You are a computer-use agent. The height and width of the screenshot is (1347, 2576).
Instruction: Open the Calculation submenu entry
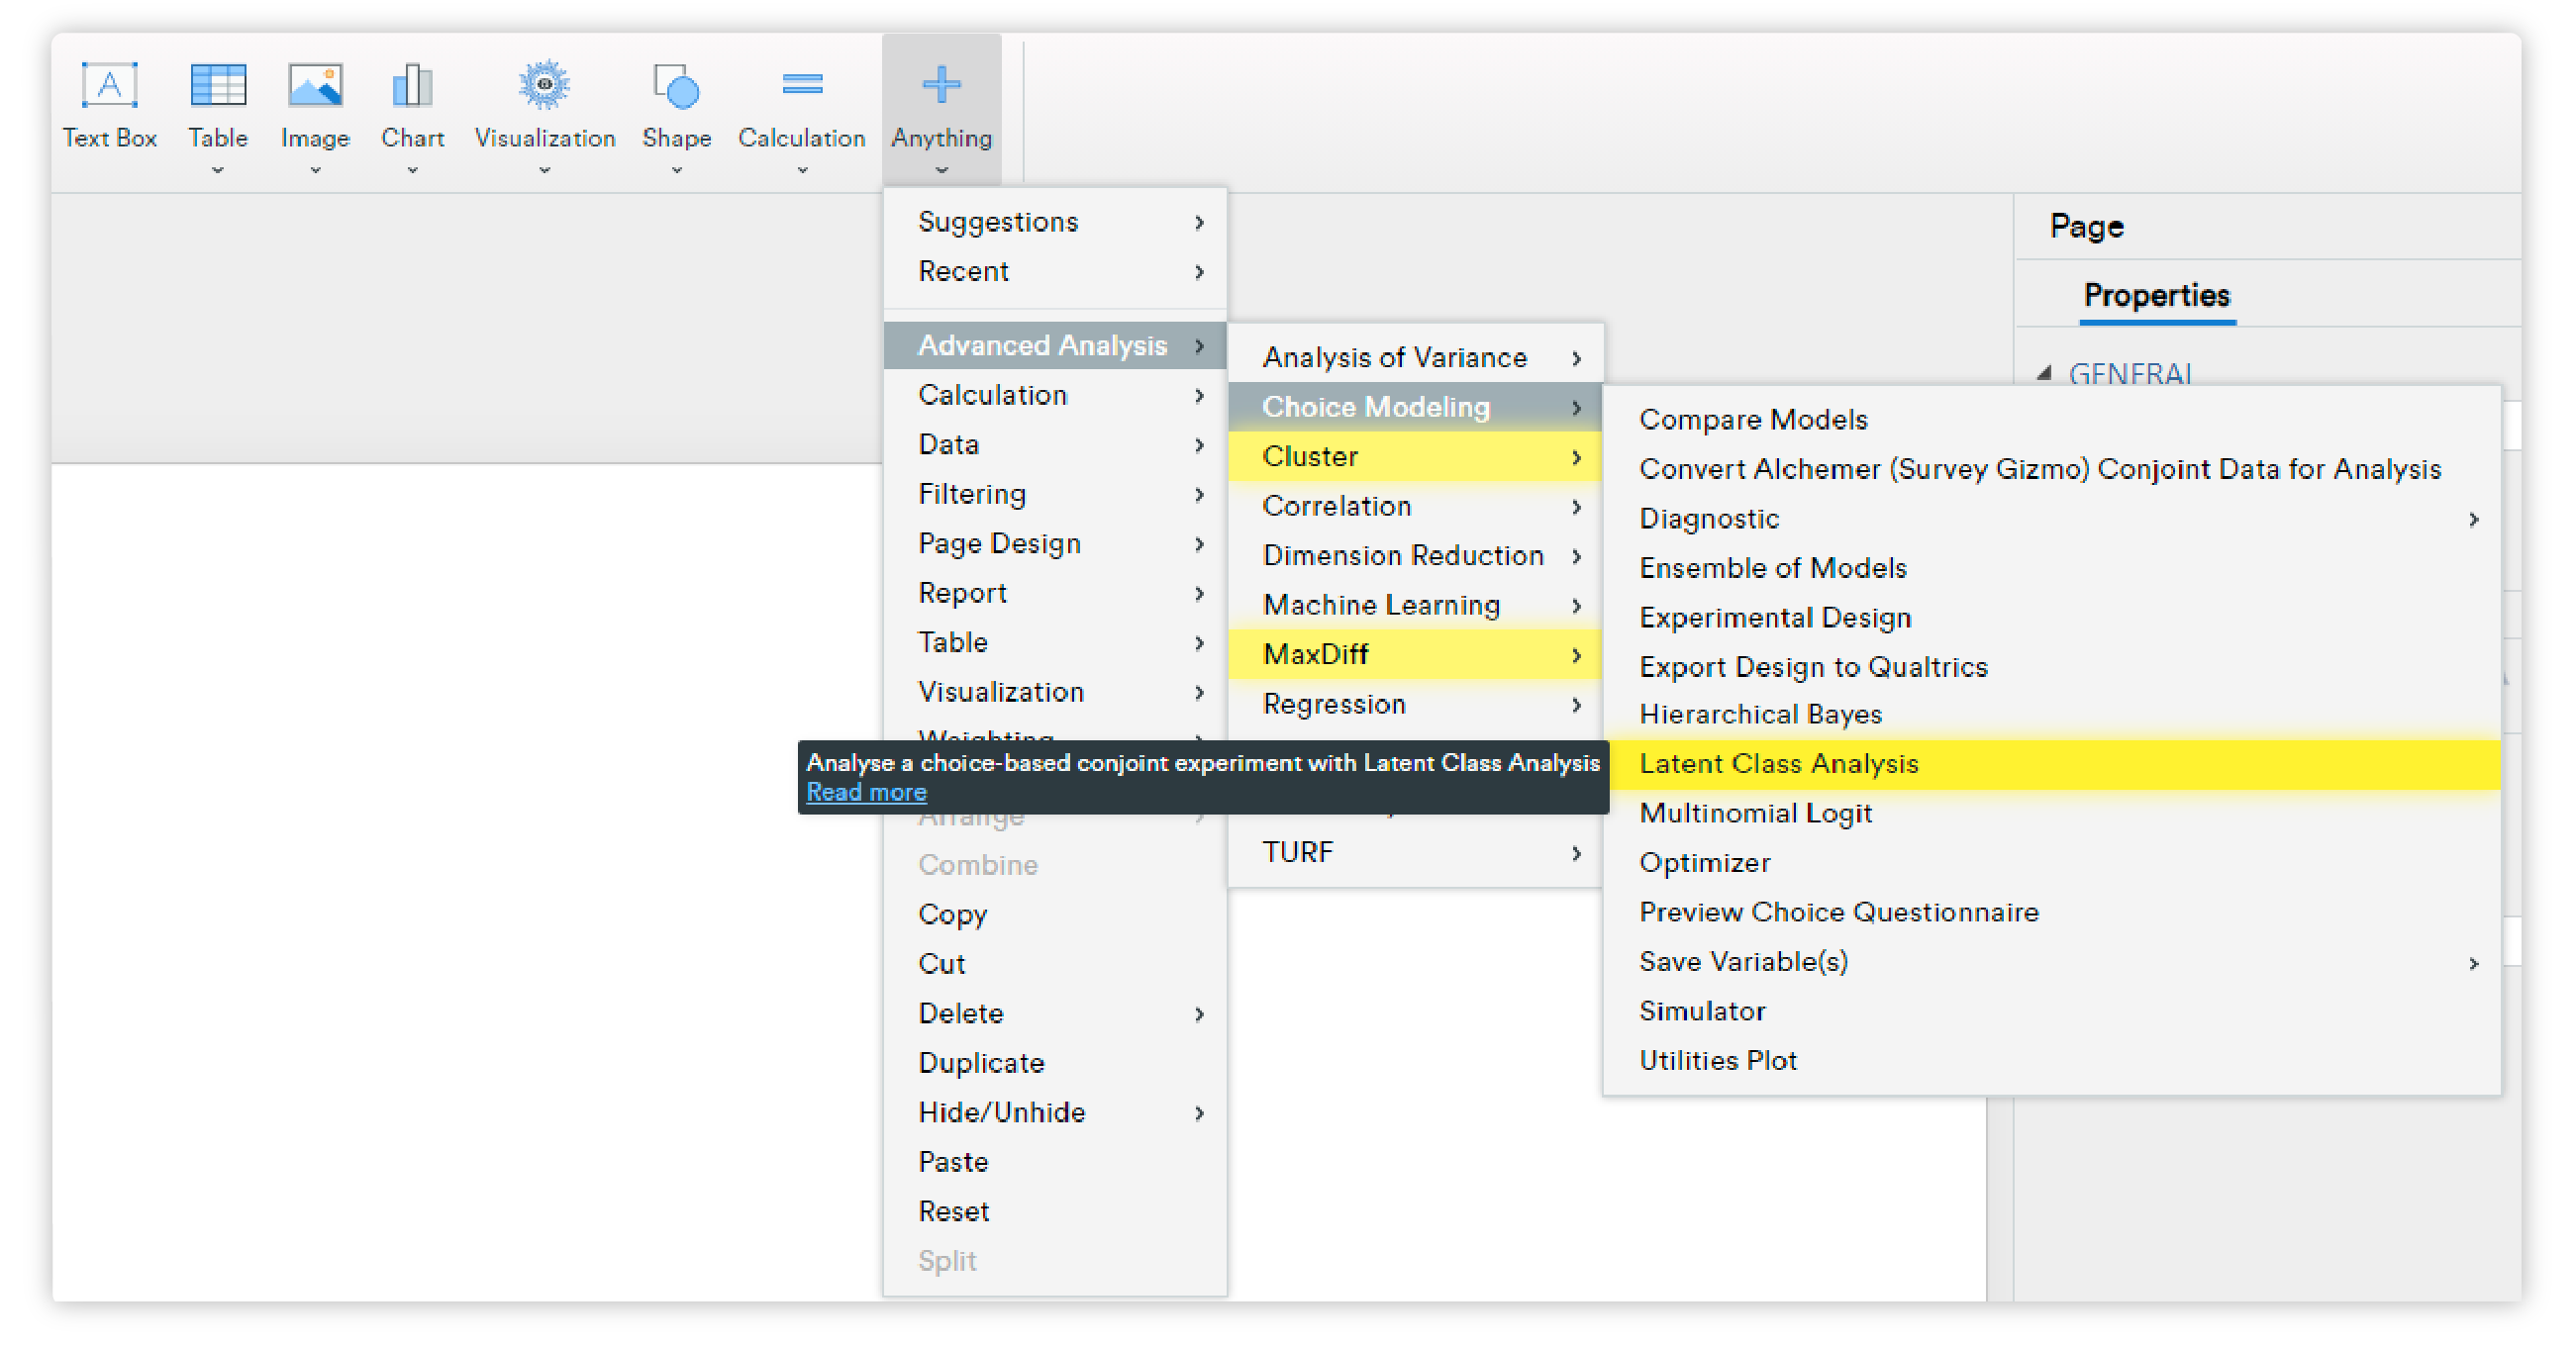coord(1055,395)
